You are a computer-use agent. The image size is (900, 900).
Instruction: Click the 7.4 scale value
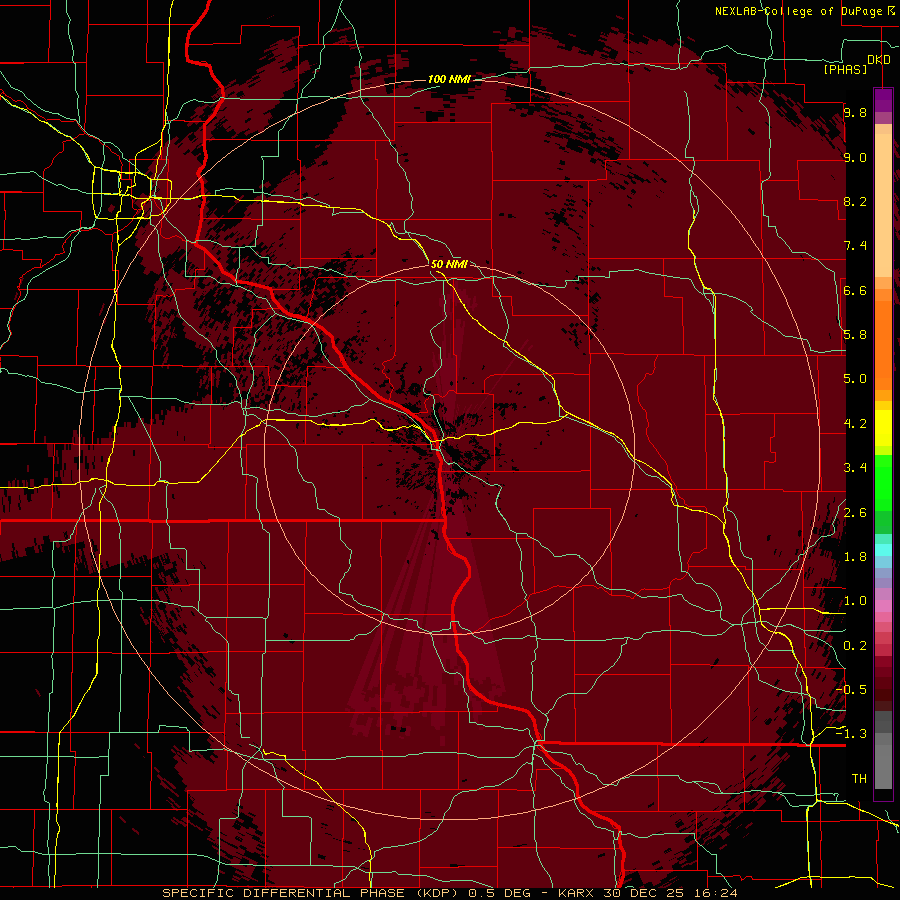tap(855, 246)
